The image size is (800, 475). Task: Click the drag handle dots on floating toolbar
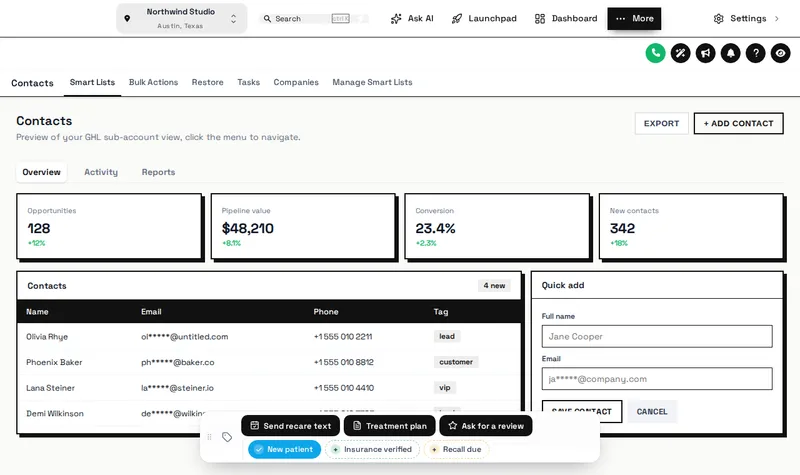(x=209, y=437)
